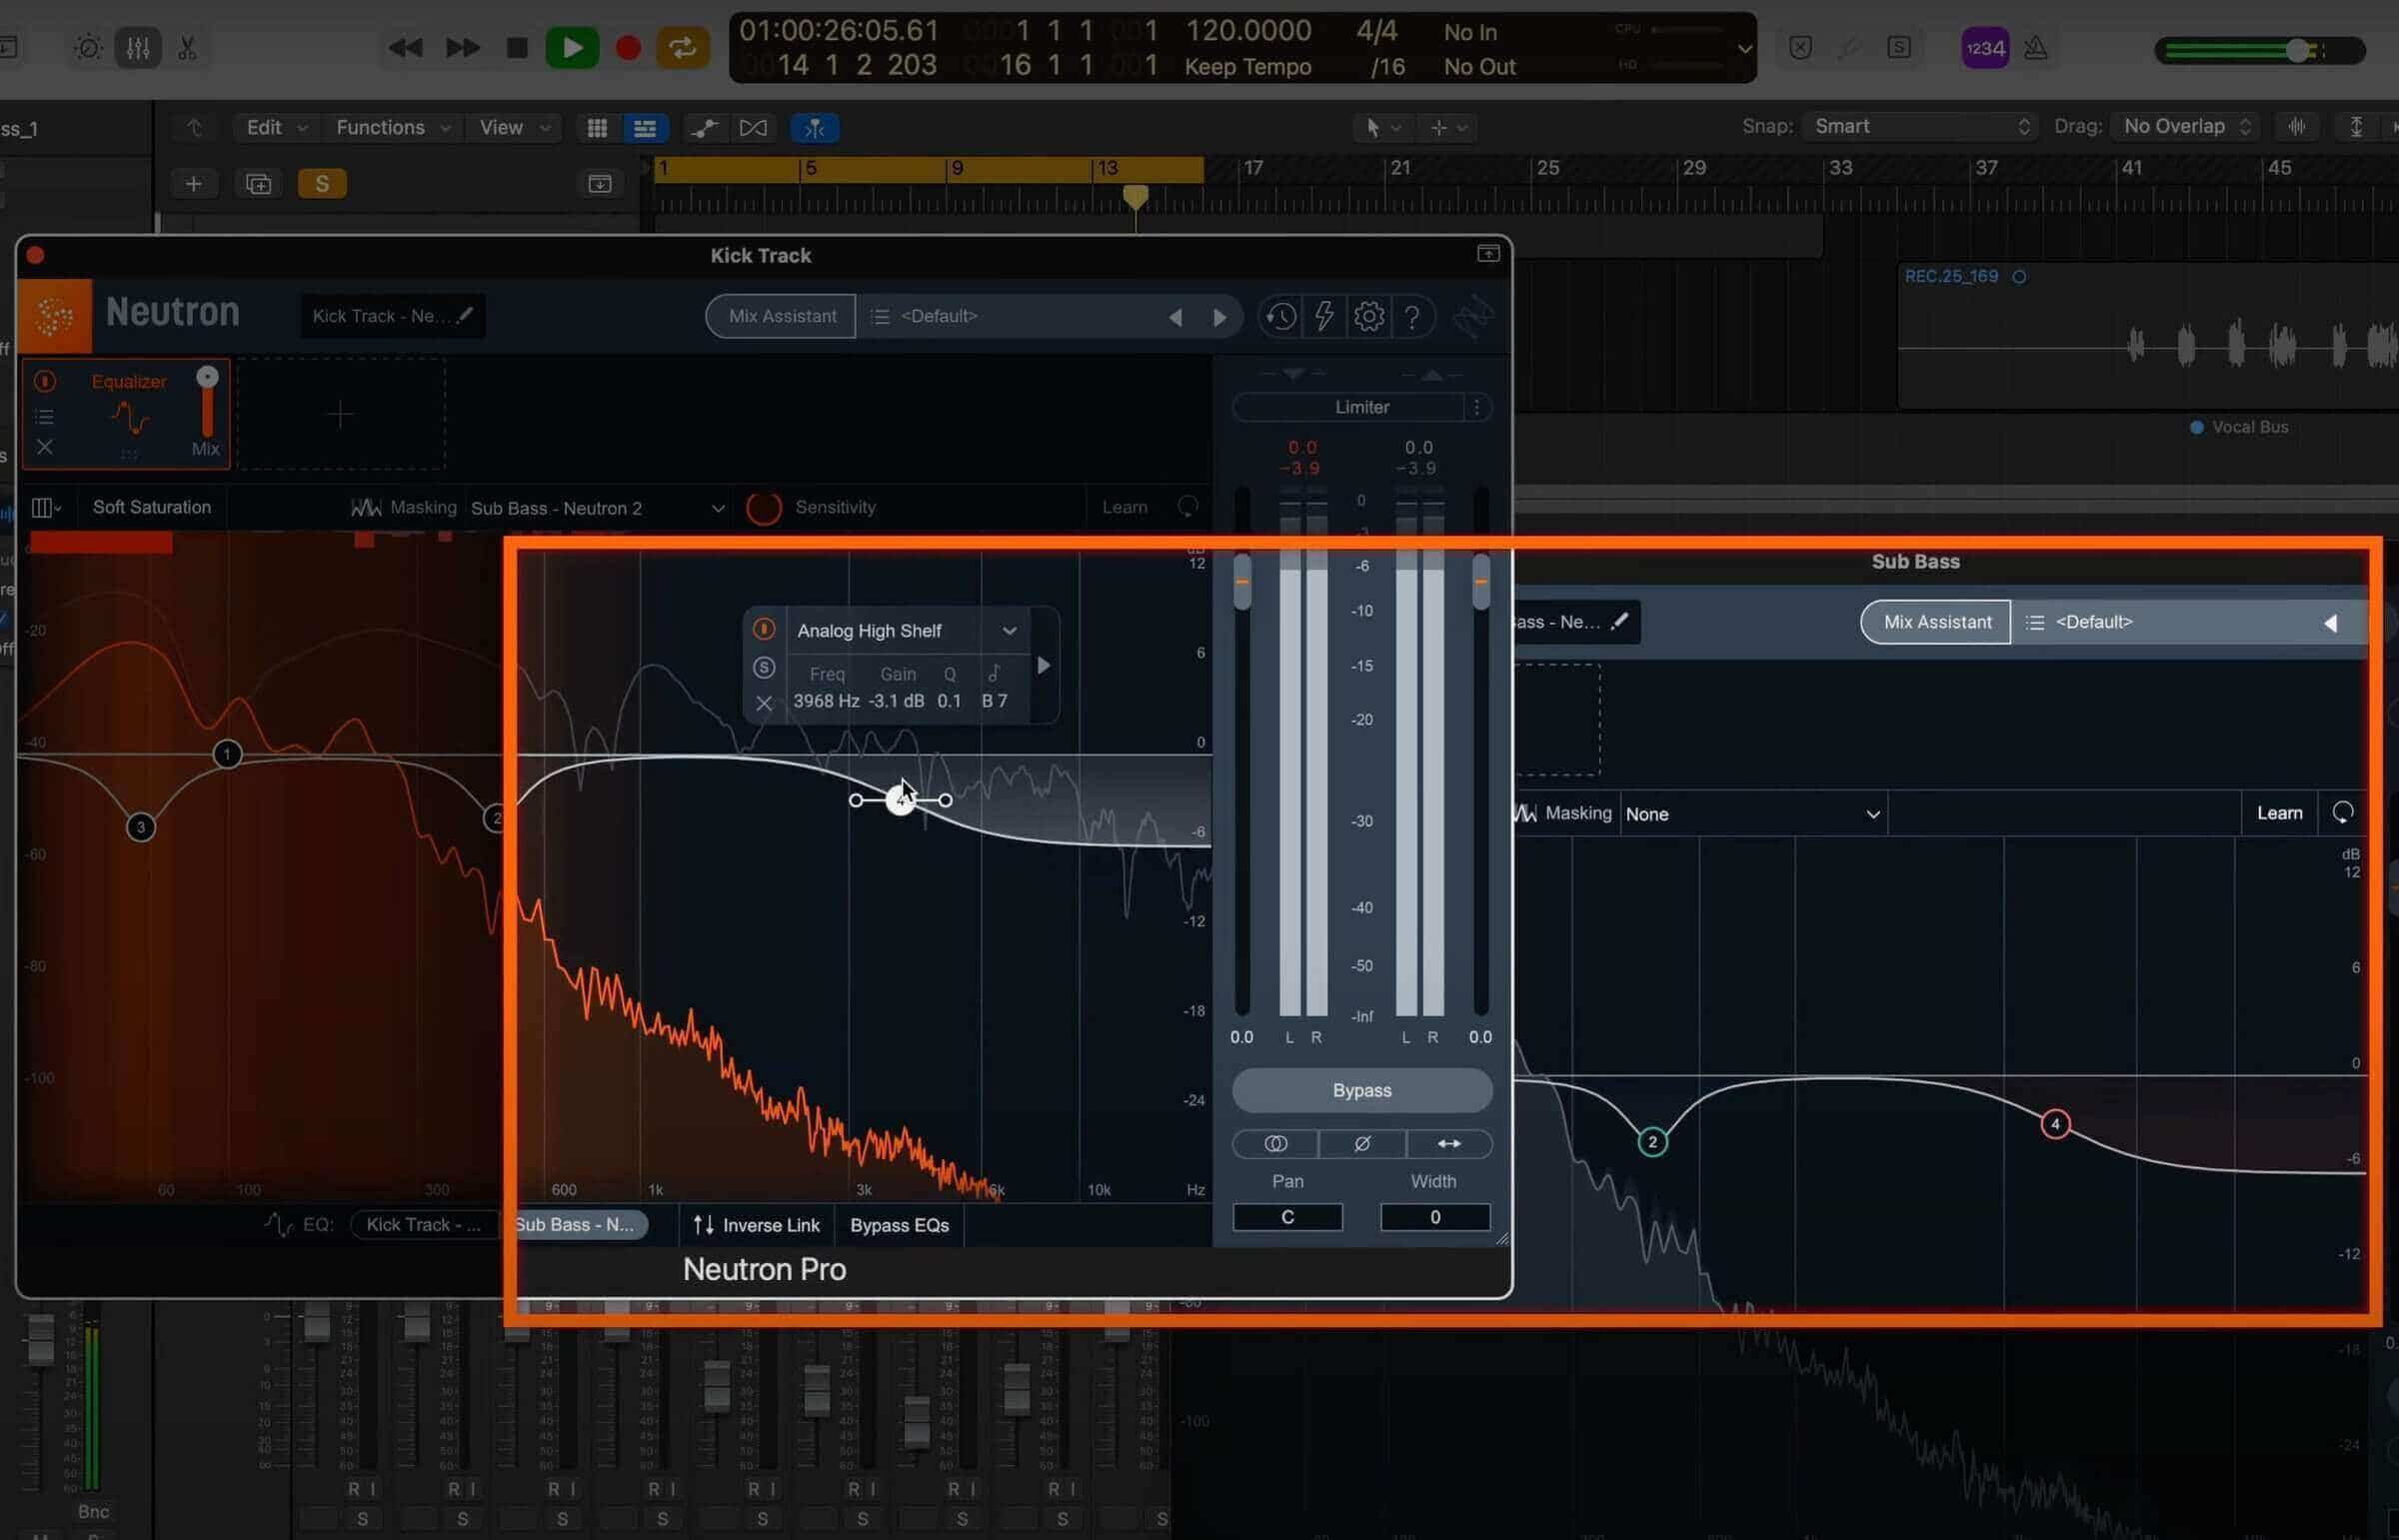Enable the metronome click icon

pos(2035,48)
